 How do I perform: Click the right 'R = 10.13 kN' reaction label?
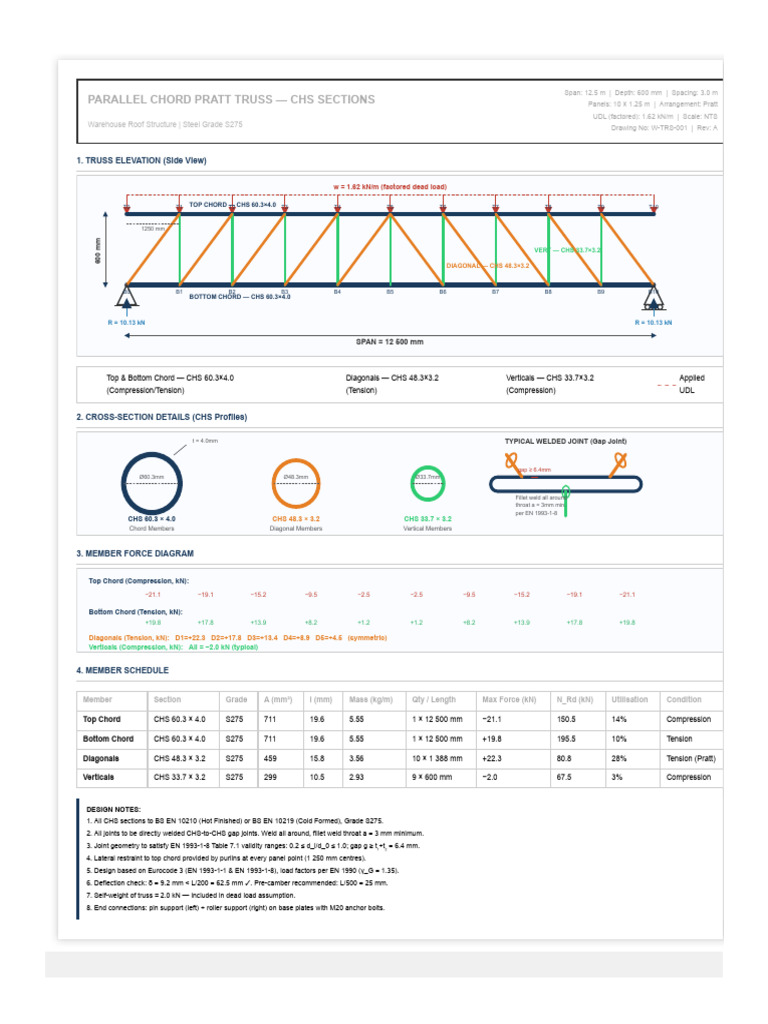point(653,323)
